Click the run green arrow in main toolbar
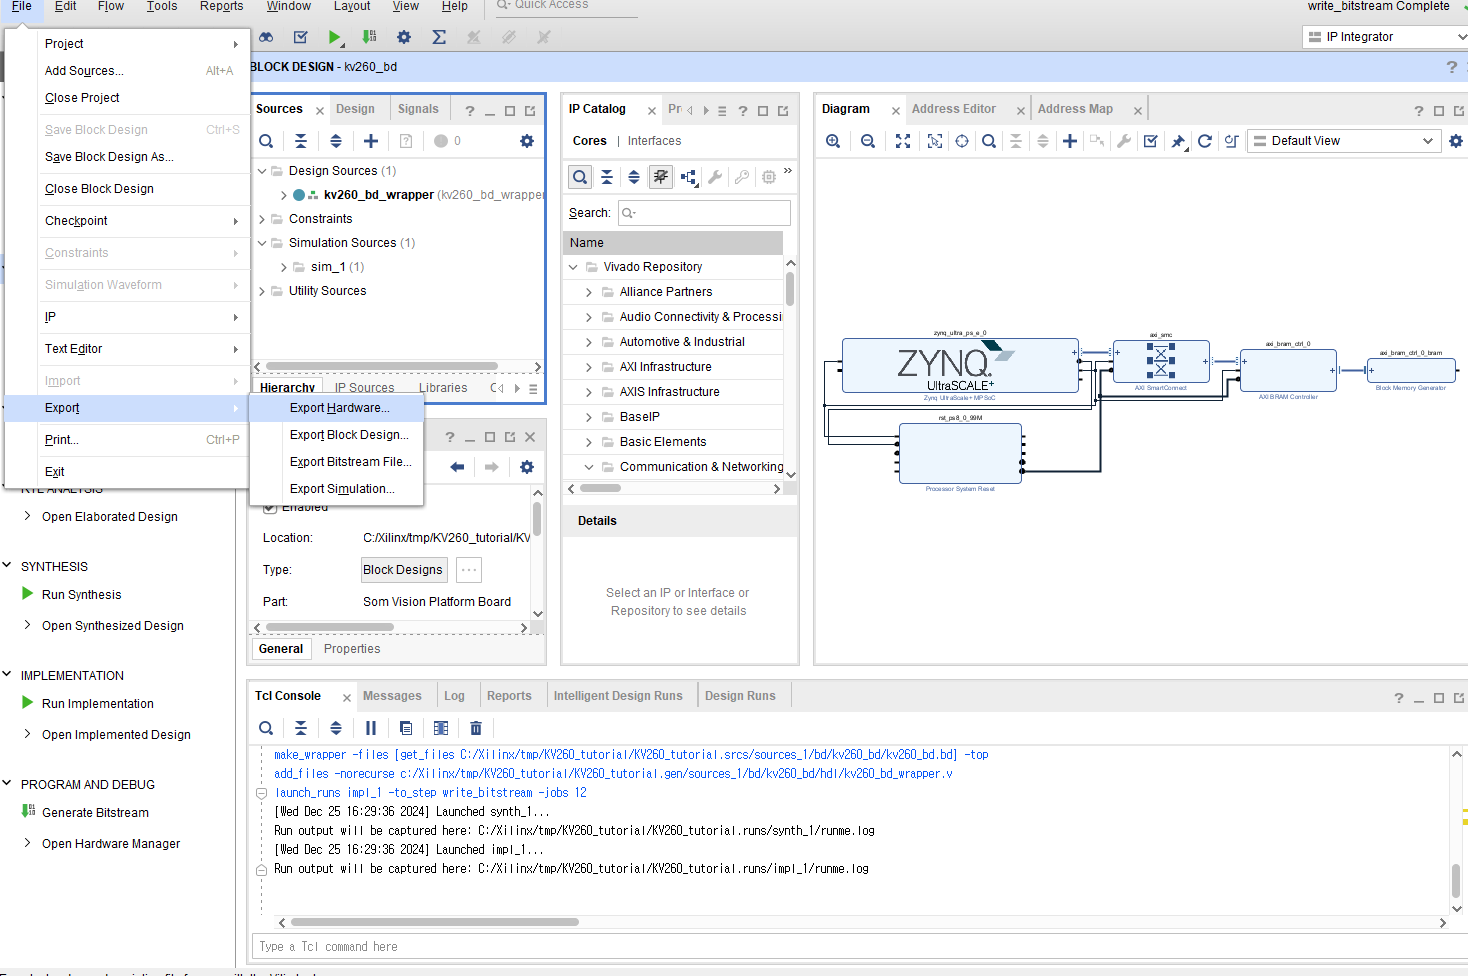This screenshot has height=976, width=1468. (335, 37)
